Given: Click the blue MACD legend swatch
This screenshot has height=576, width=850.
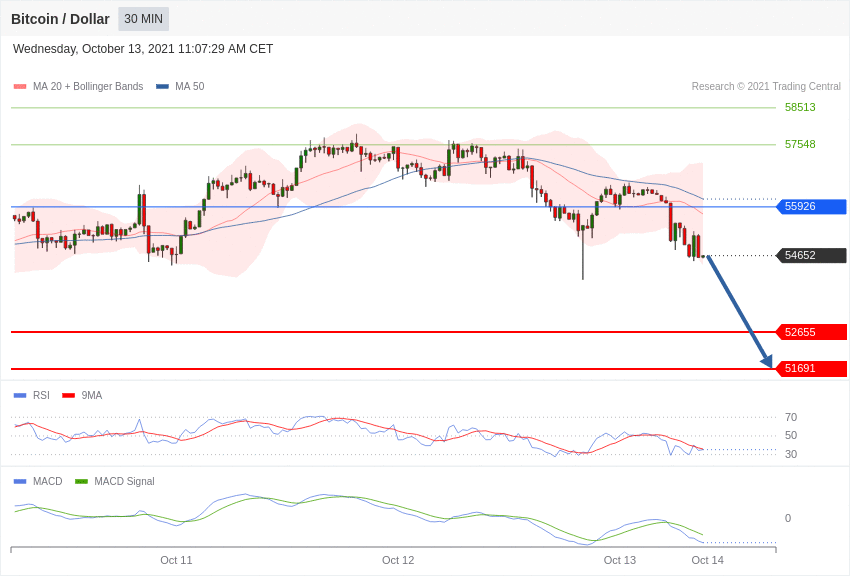Looking at the screenshot, I should [20, 481].
